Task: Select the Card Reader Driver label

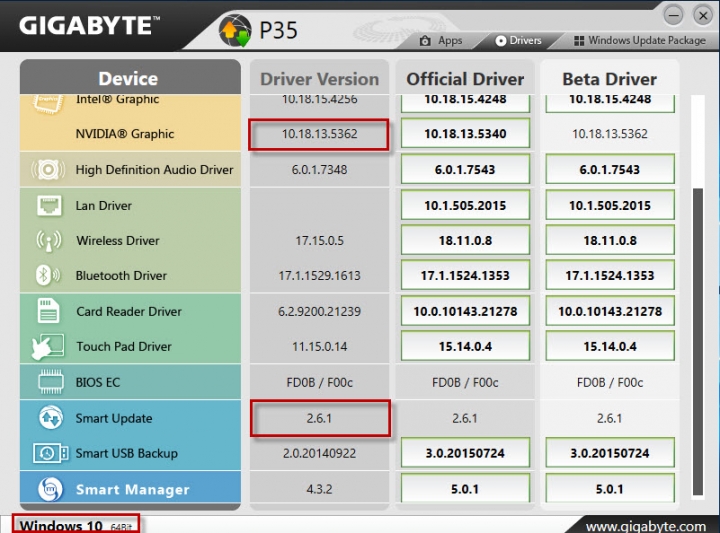Action: [x=129, y=311]
